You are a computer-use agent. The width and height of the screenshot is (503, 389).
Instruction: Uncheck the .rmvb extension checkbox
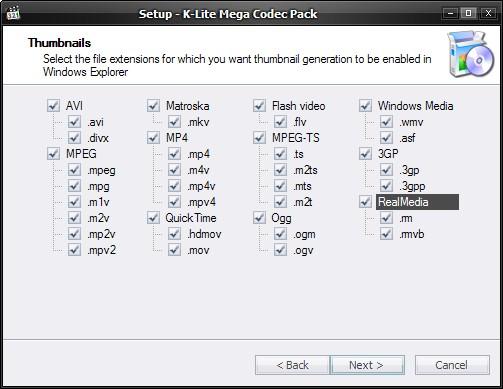click(386, 234)
